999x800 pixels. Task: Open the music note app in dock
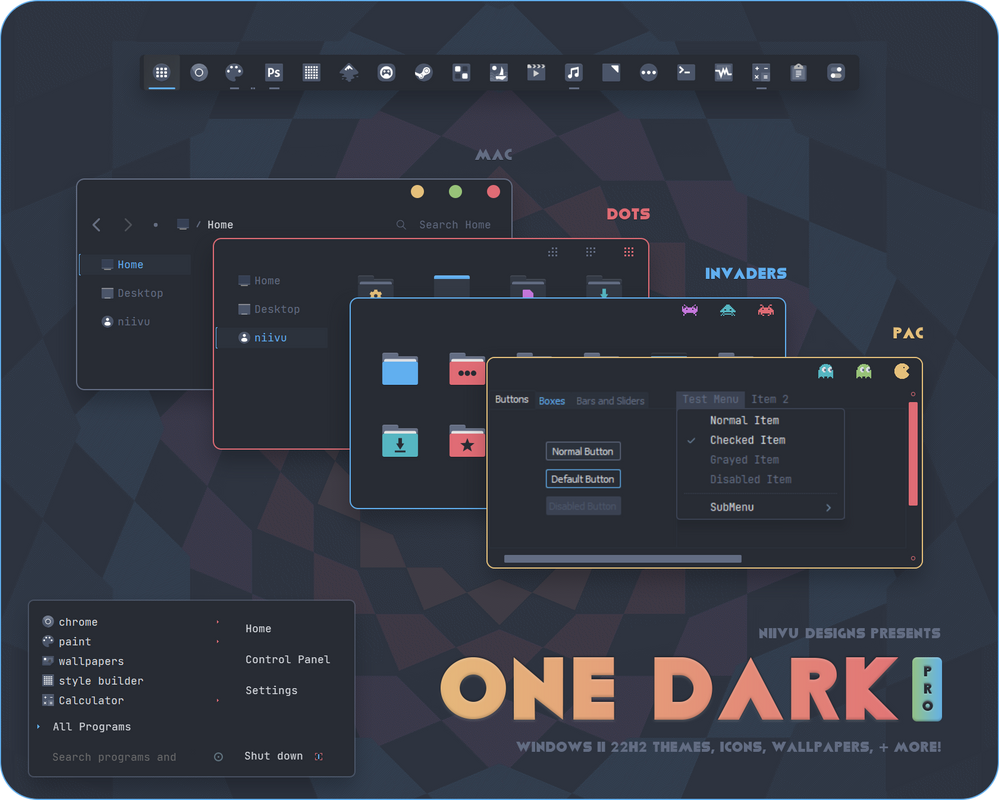(573, 73)
